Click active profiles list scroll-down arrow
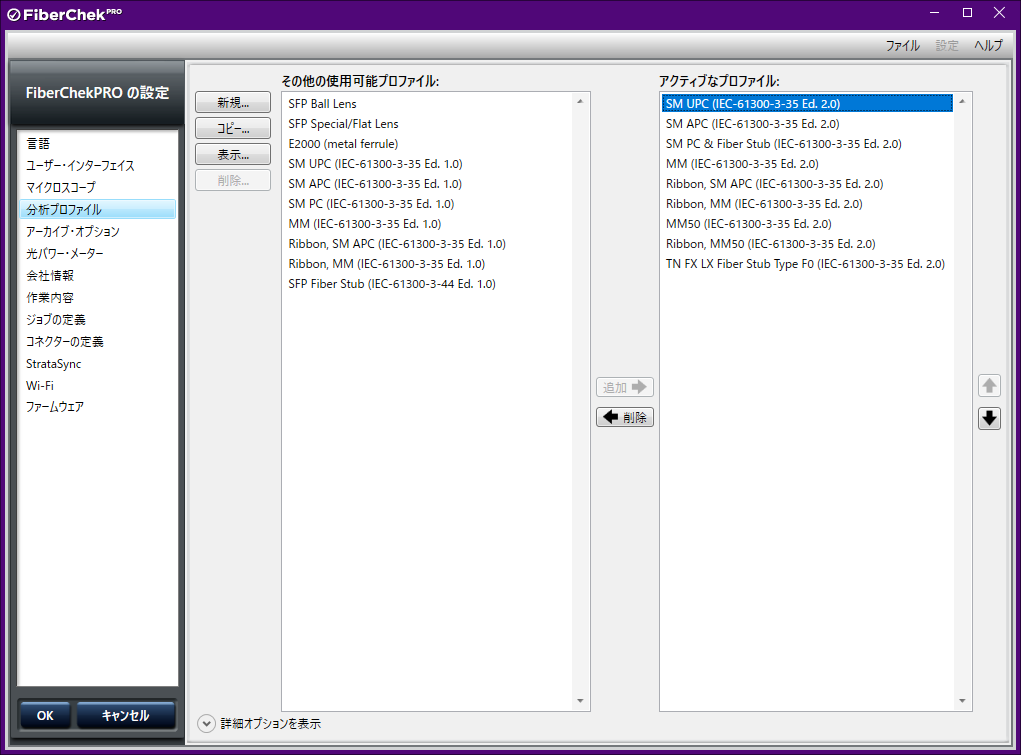Screen dimensions: 1021x755 (x=962, y=701)
